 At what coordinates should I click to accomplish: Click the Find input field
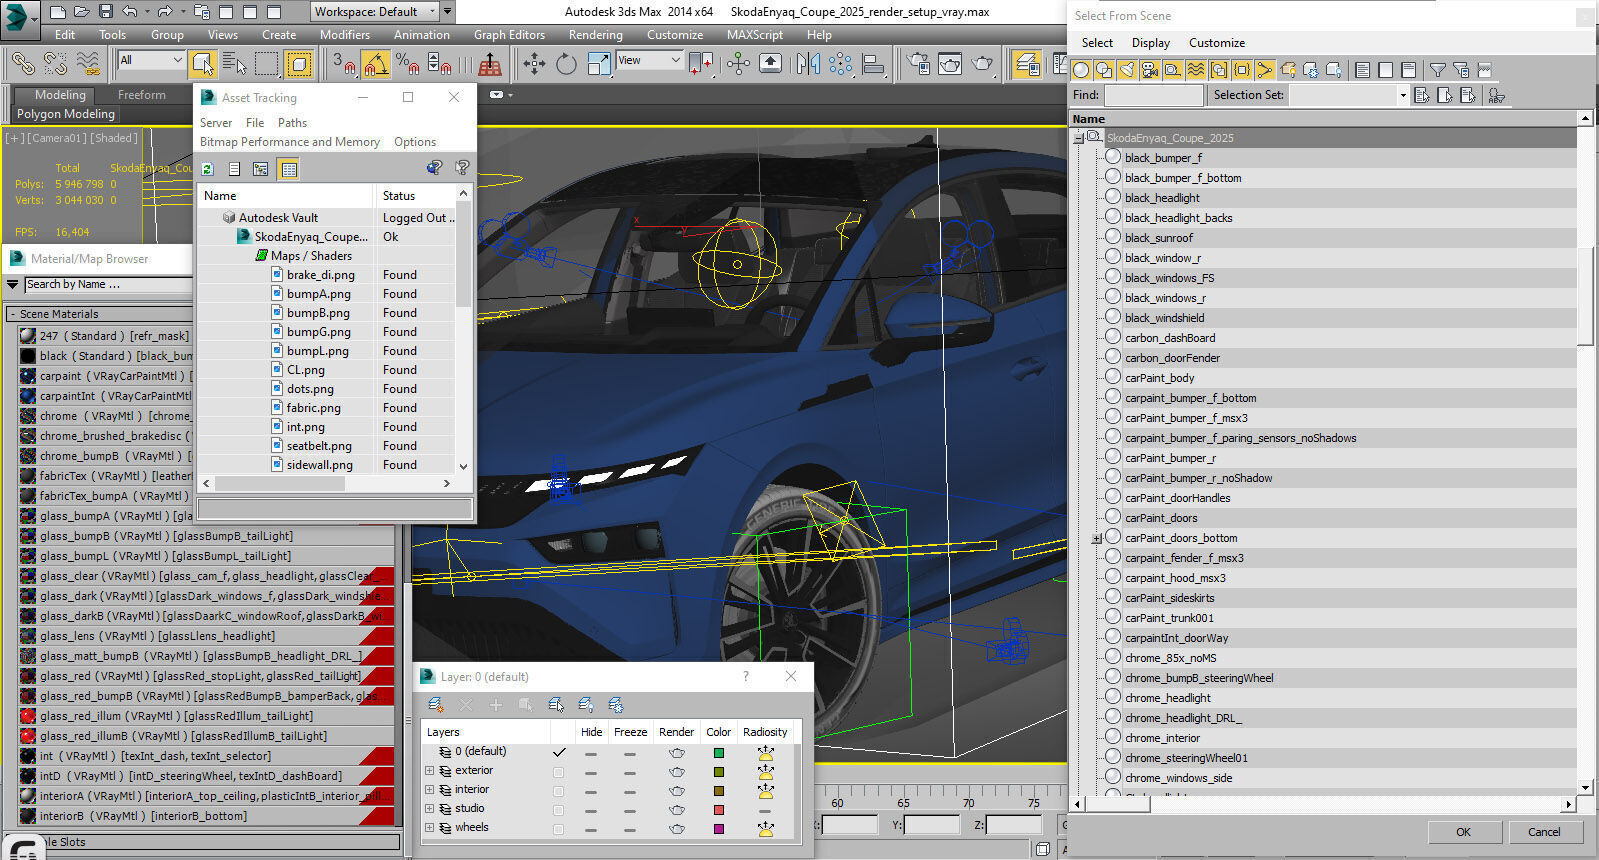(1153, 95)
